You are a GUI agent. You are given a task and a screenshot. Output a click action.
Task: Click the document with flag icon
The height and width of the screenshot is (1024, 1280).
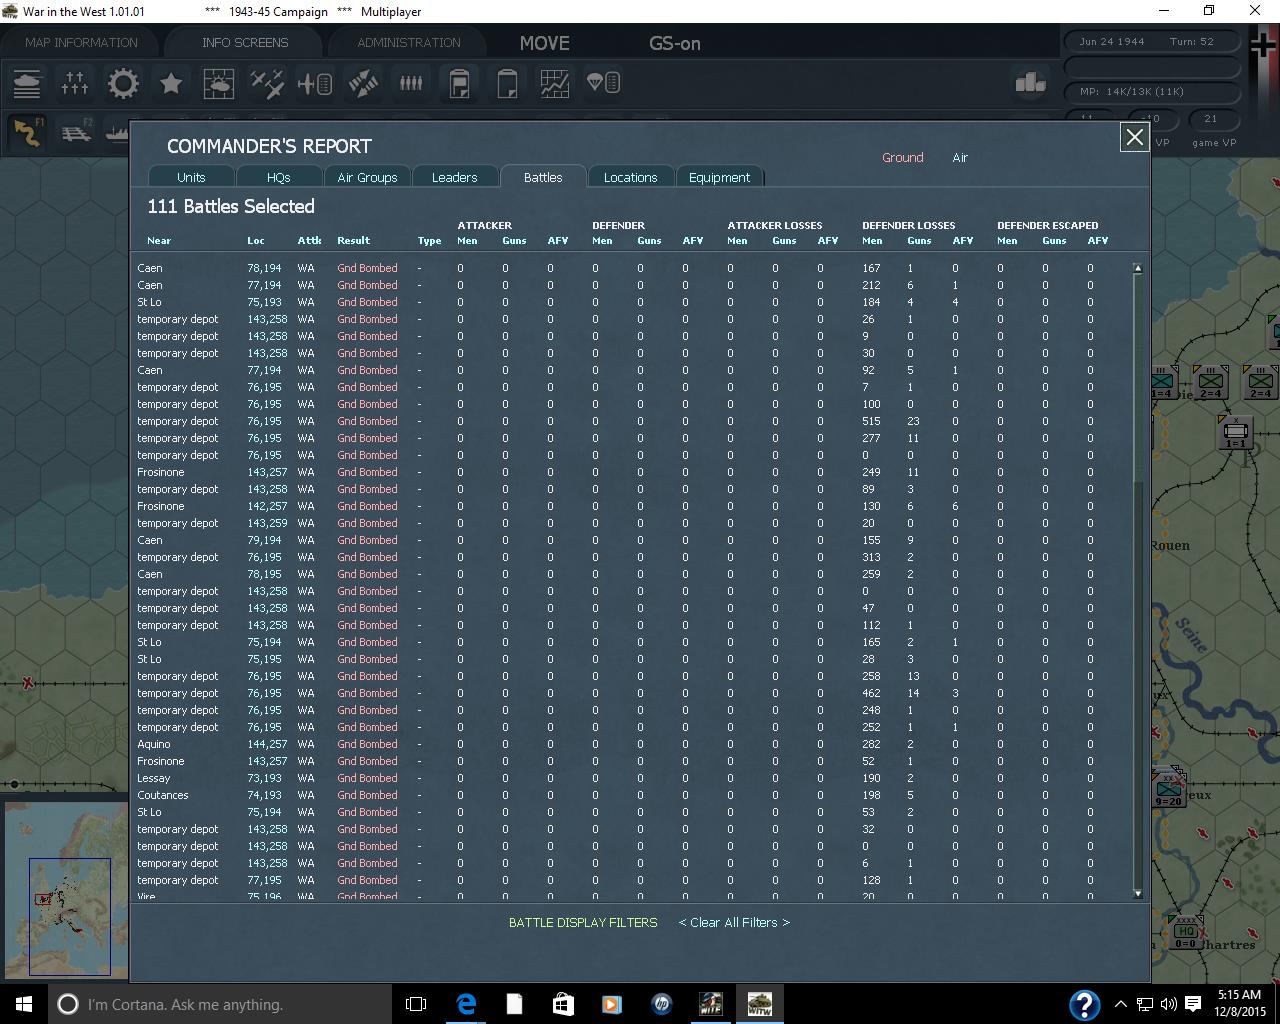point(459,83)
